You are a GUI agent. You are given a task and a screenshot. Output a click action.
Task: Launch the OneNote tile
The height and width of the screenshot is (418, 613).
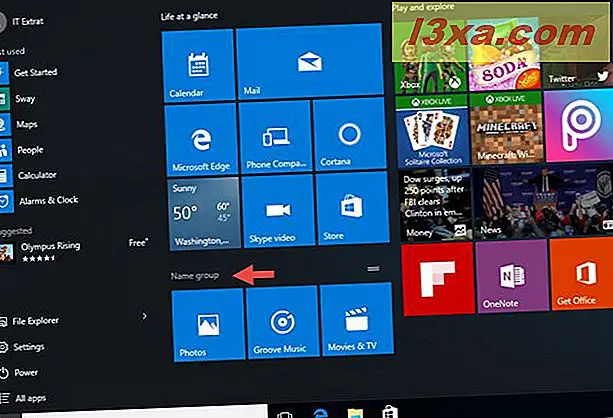(x=512, y=276)
